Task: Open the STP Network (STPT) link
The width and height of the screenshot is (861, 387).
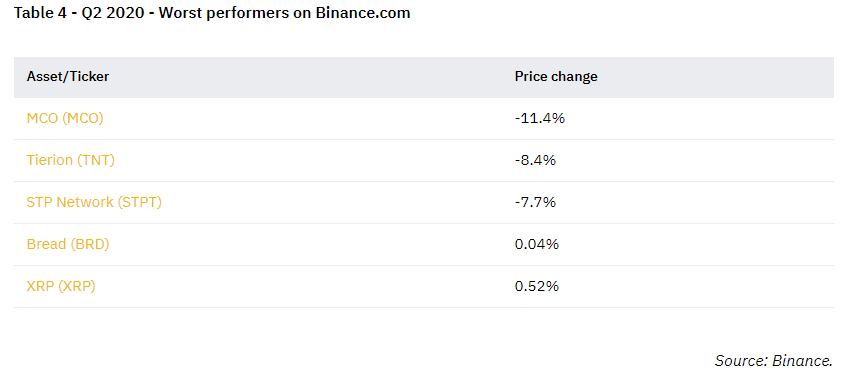Action: [x=94, y=202]
